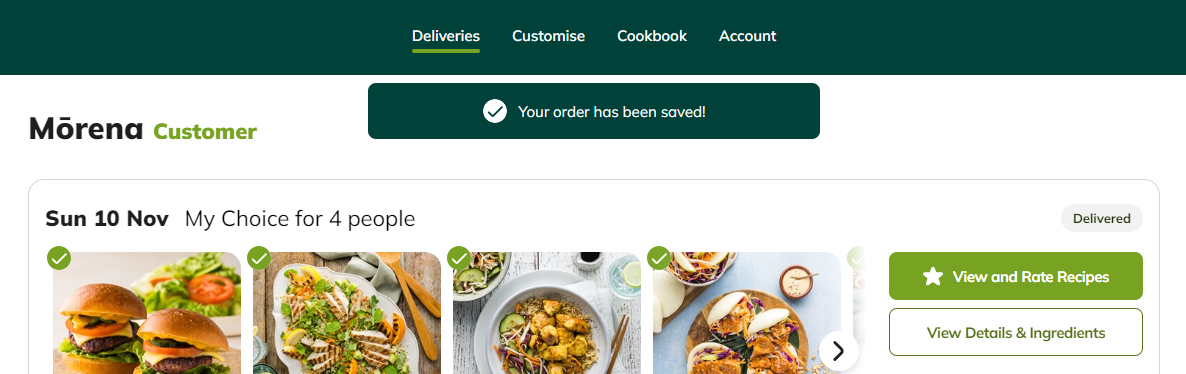Click the next arrow on the recipe carousel
Screen dimensions: 1186x374
[x=838, y=351]
